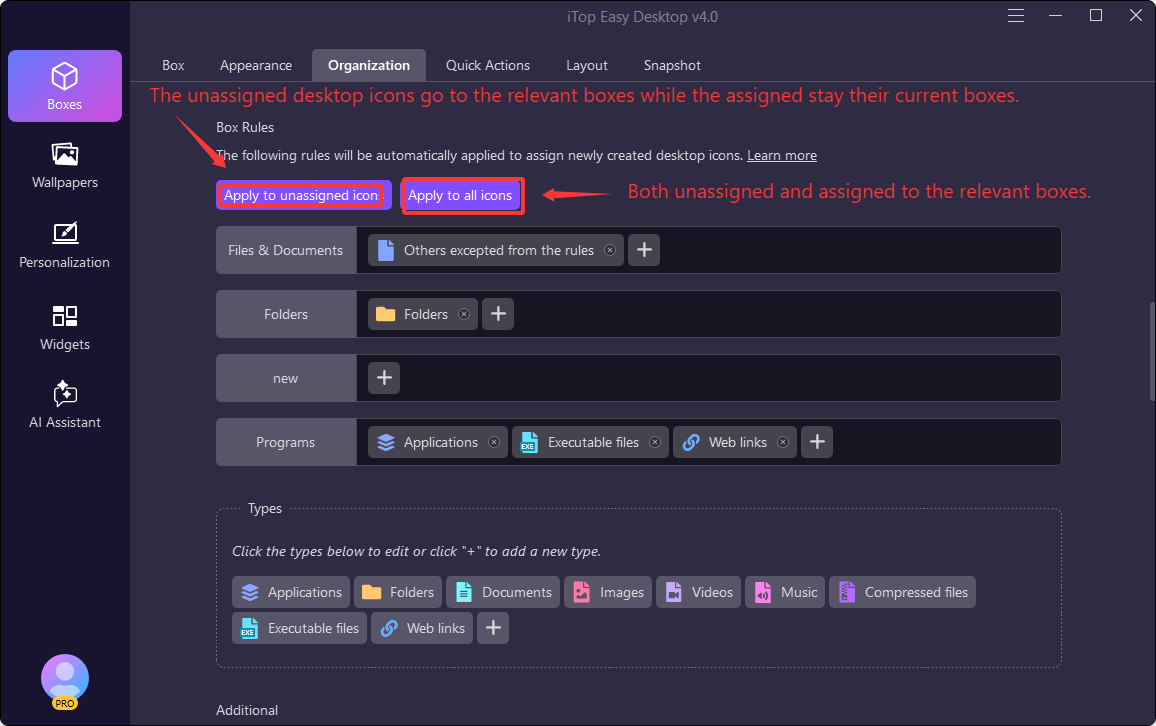
Task: Open the Wallpapers section
Action: [65, 166]
